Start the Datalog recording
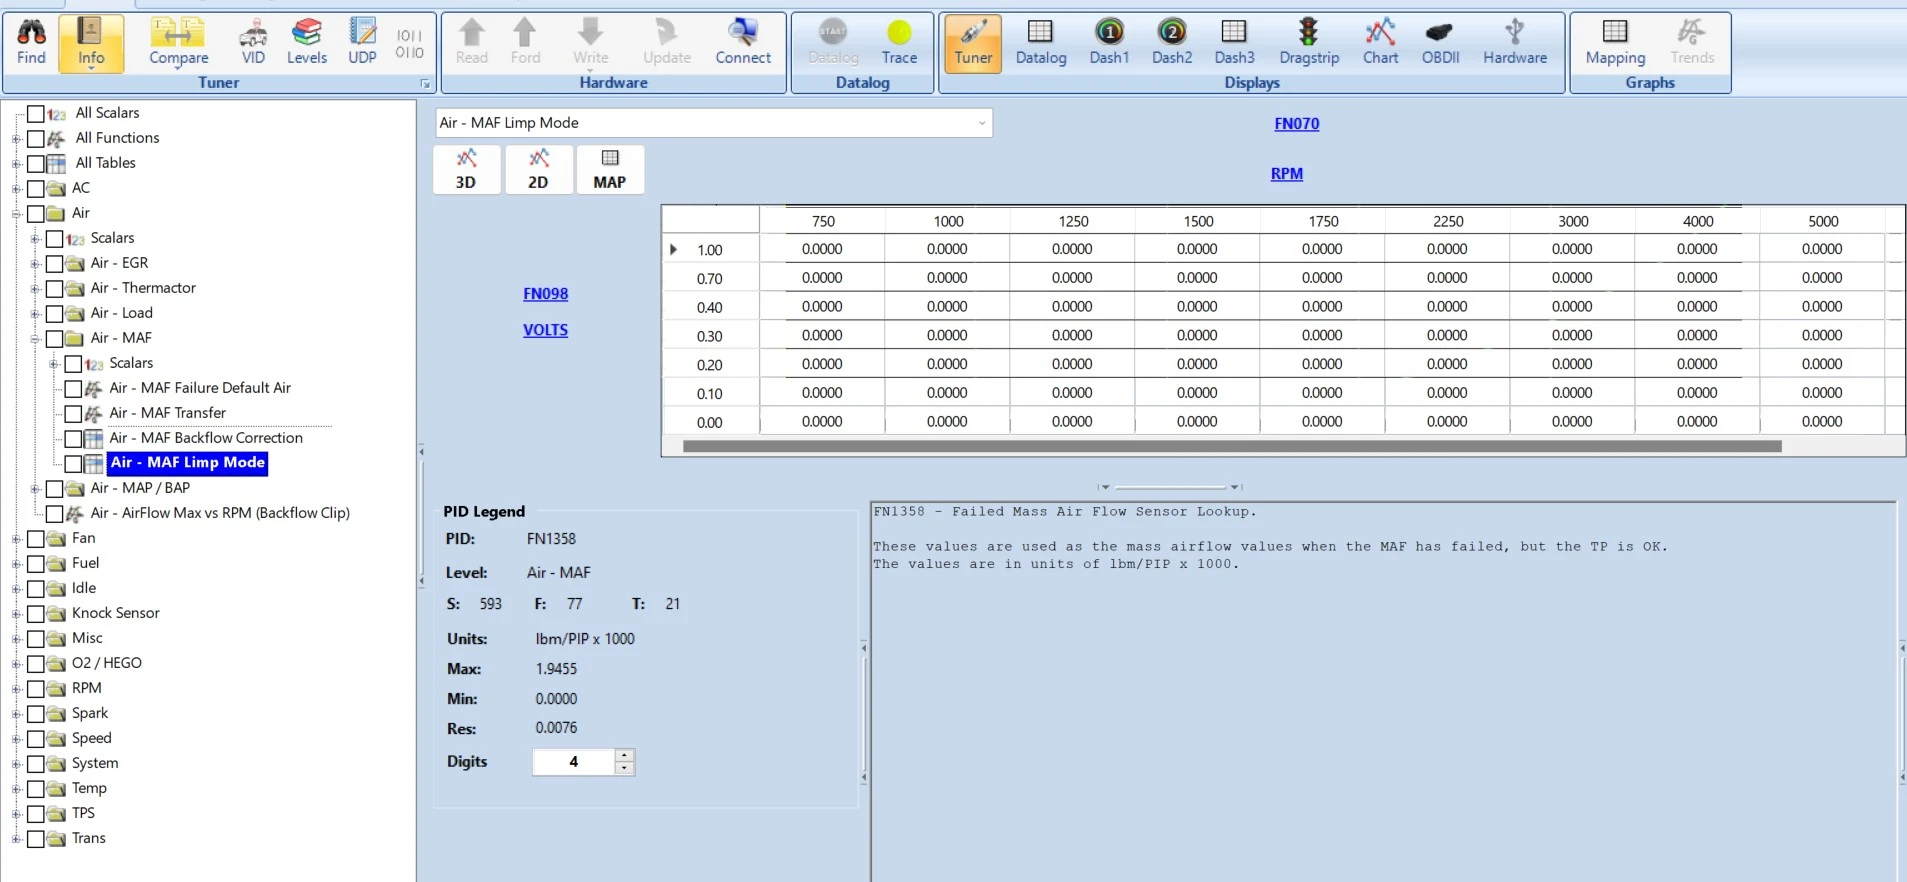Image resolution: width=1907 pixels, height=882 pixels. (x=833, y=43)
